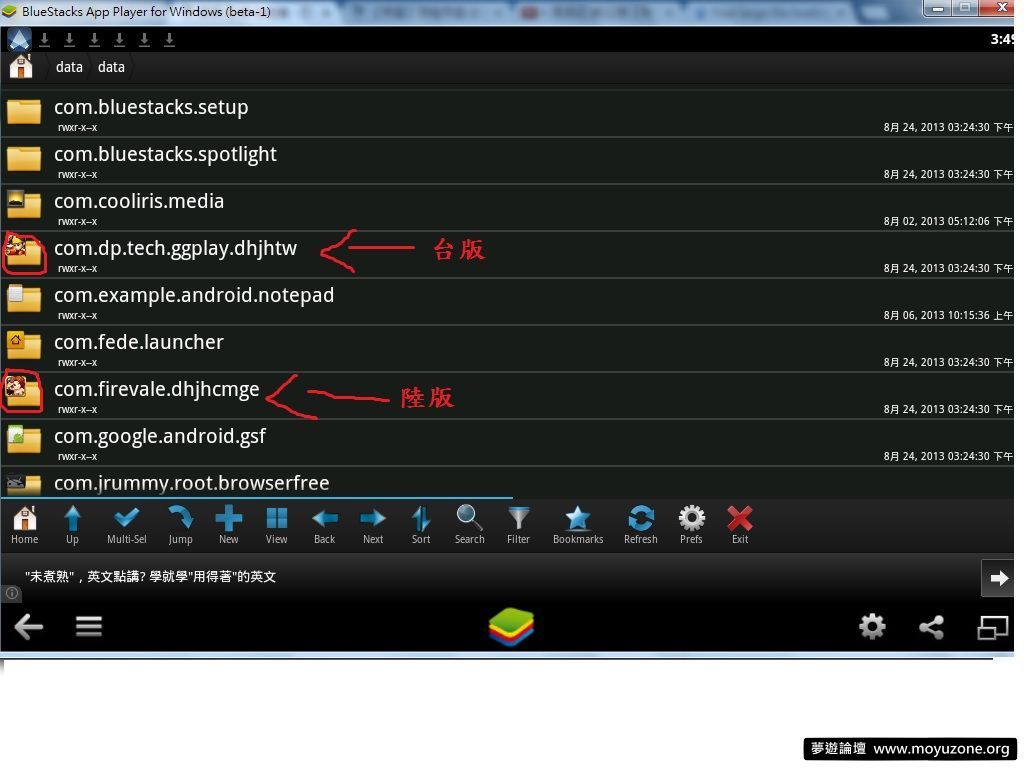Create New item with plus icon
The height and width of the screenshot is (768, 1024).
(x=229, y=525)
